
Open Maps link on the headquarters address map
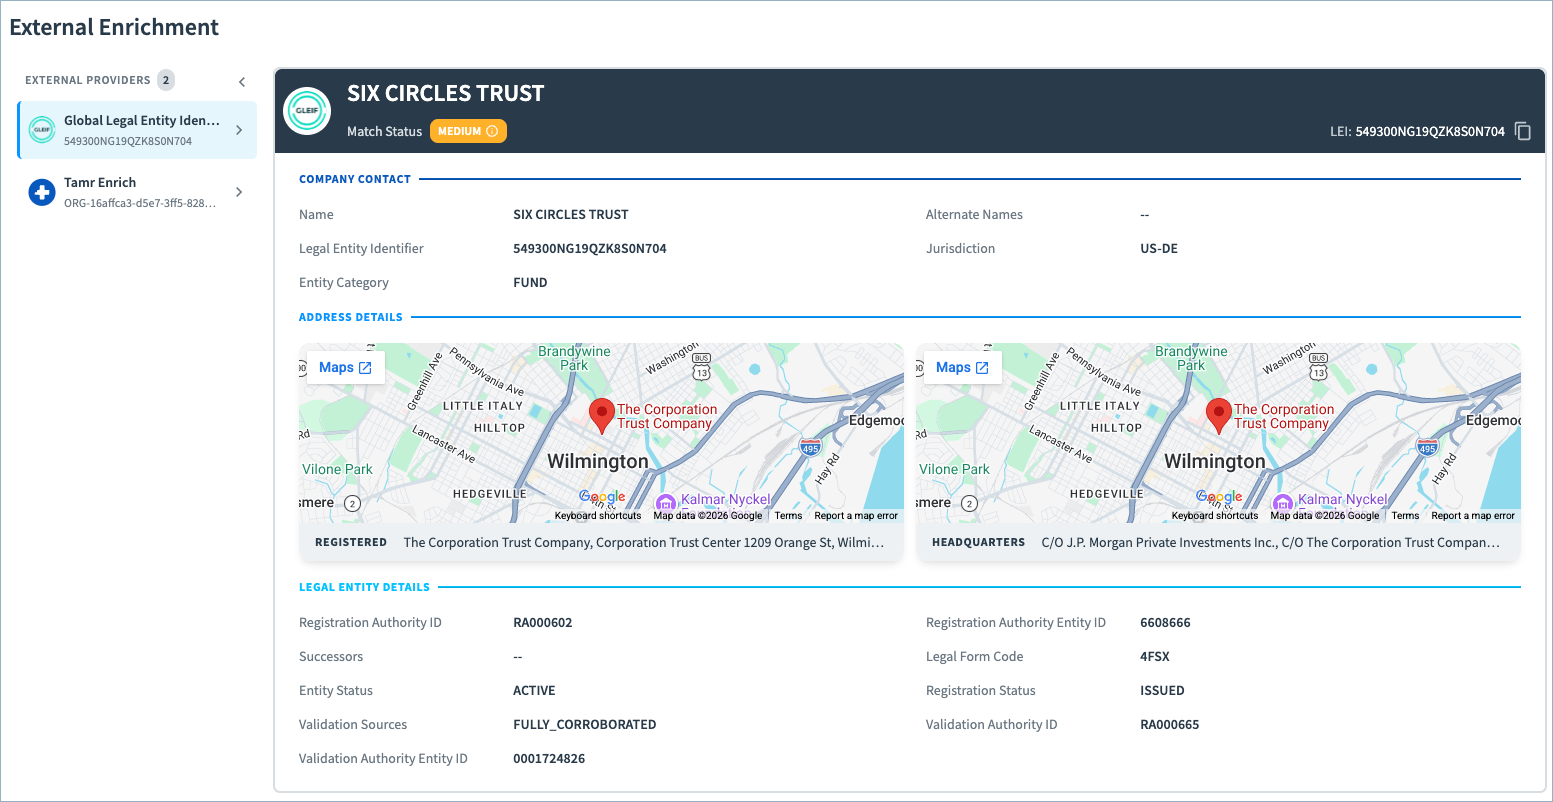click(962, 368)
